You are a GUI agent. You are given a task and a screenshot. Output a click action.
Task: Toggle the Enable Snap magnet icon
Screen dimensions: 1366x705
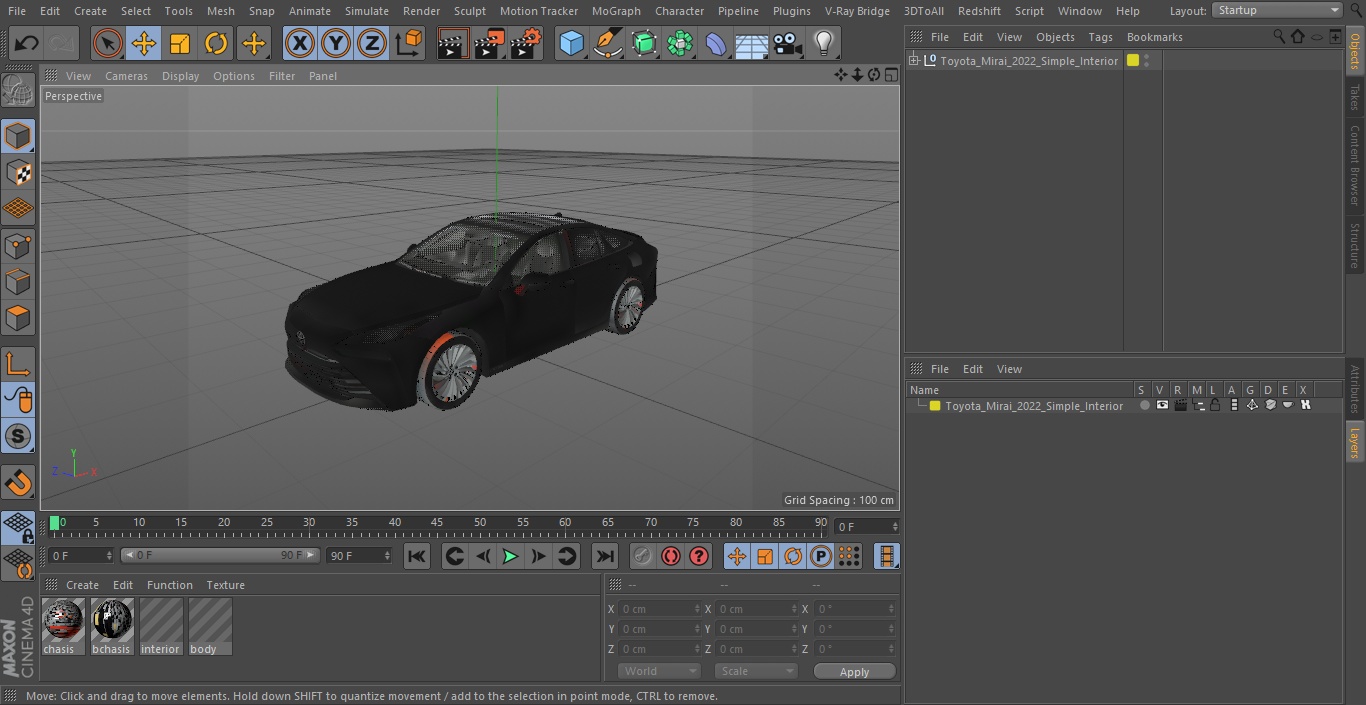point(18,483)
